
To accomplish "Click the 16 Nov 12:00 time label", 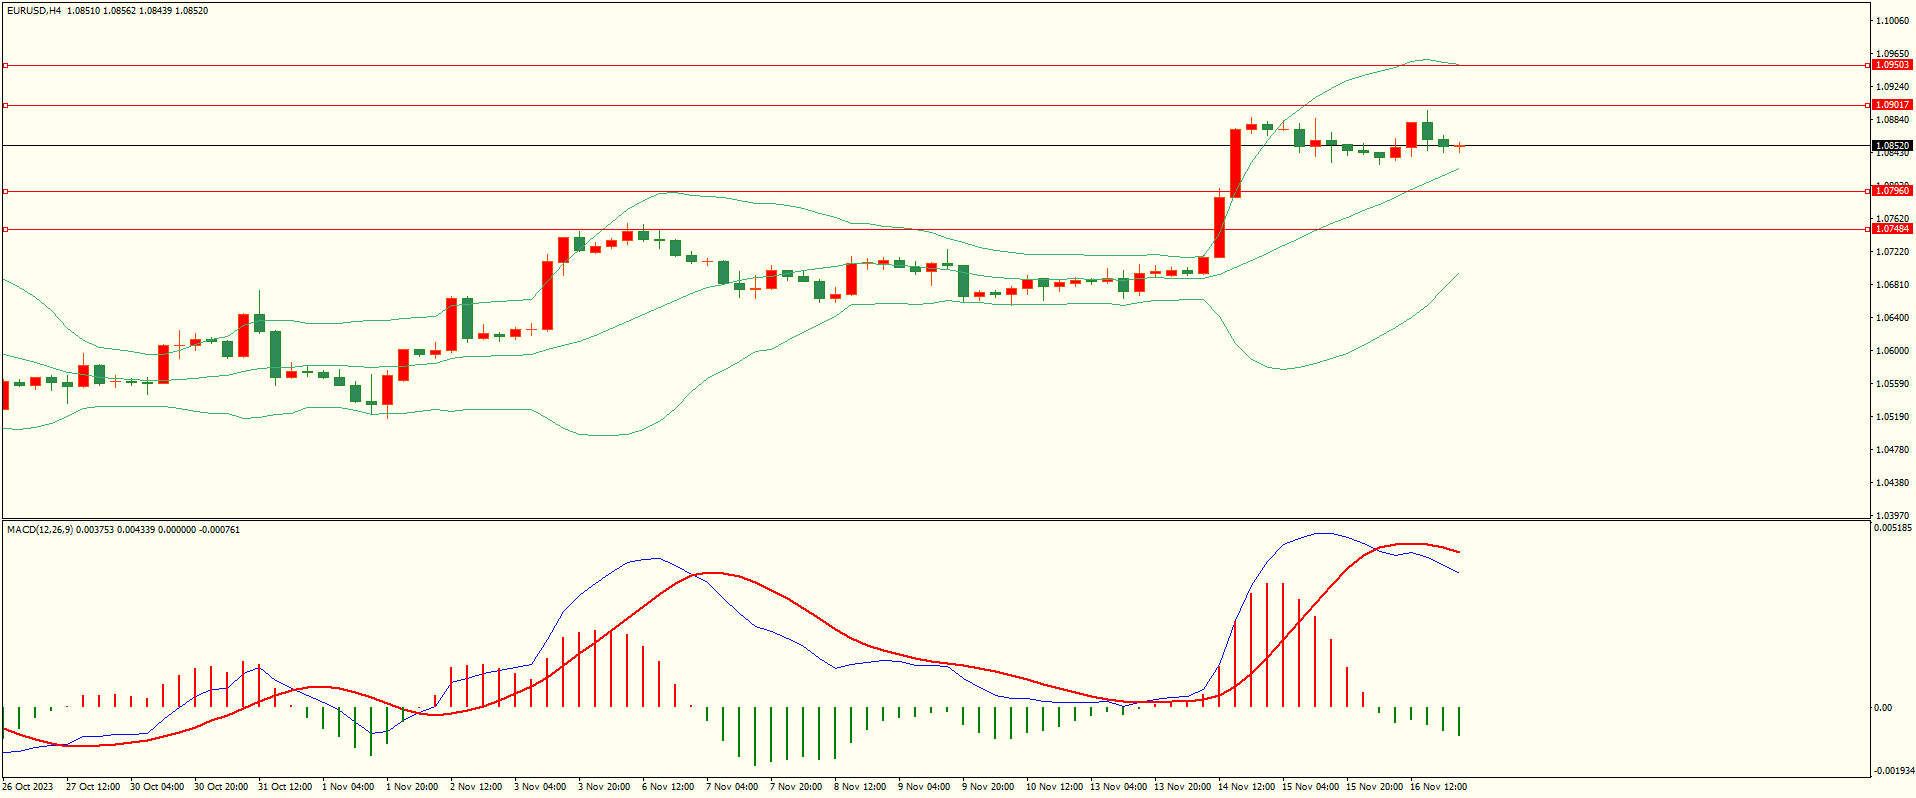I will [x=1438, y=787].
